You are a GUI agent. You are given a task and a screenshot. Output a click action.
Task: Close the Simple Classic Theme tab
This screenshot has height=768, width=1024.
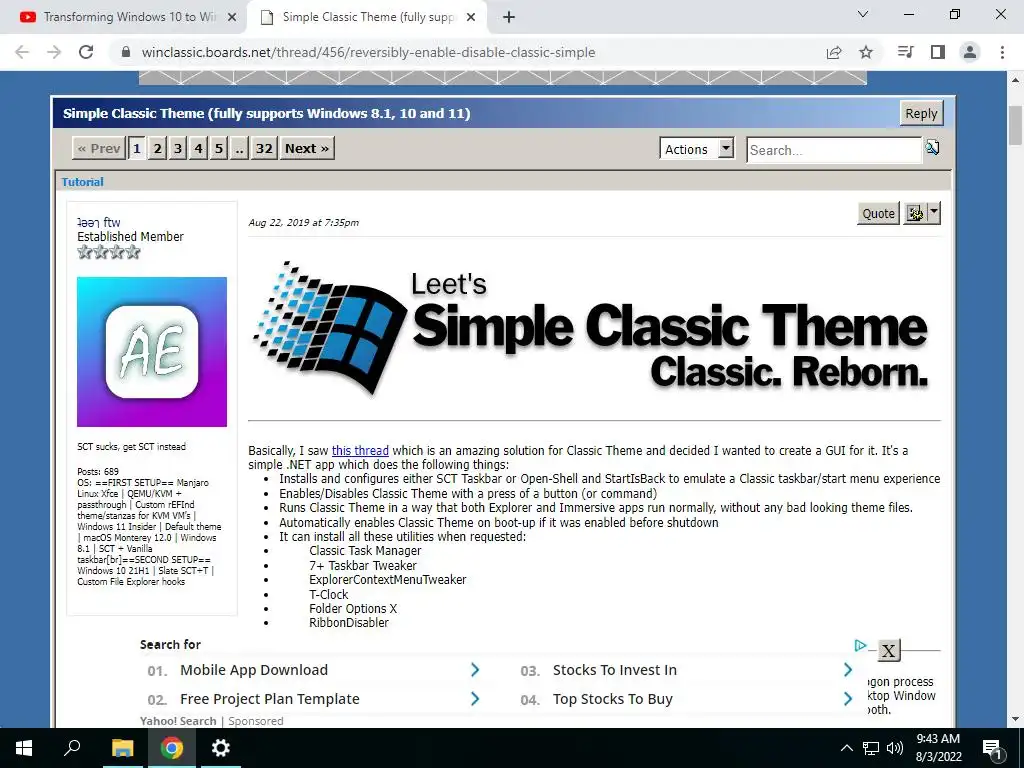pos(471,17)
